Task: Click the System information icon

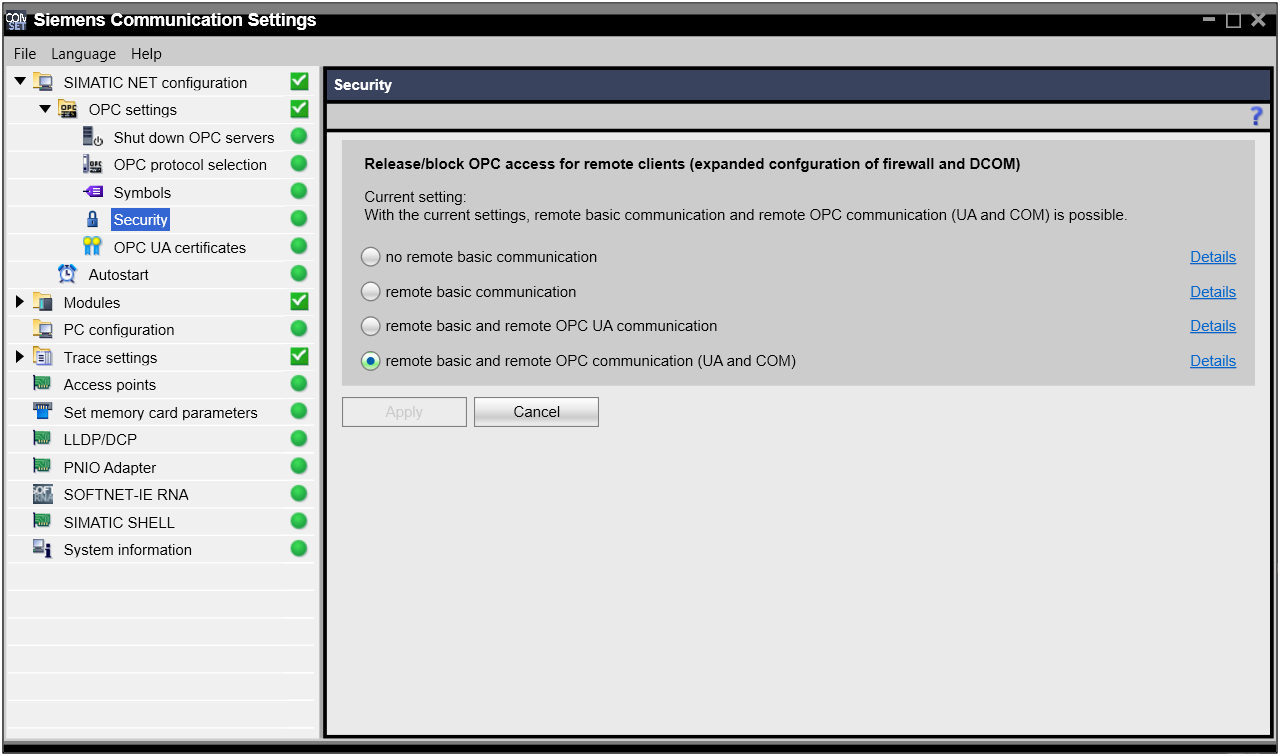Action: pyautogui.click(x=43, y=549)
